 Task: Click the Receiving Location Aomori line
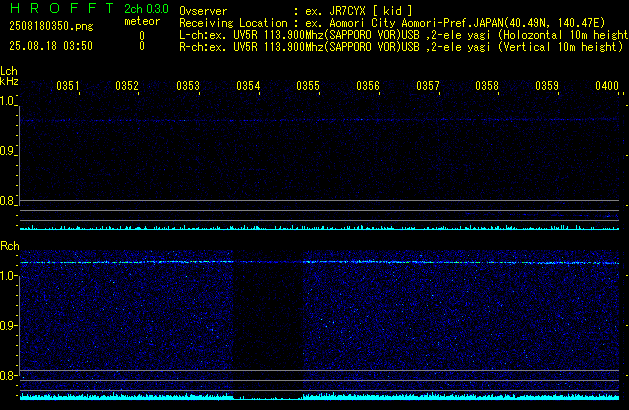coord(392,23)
